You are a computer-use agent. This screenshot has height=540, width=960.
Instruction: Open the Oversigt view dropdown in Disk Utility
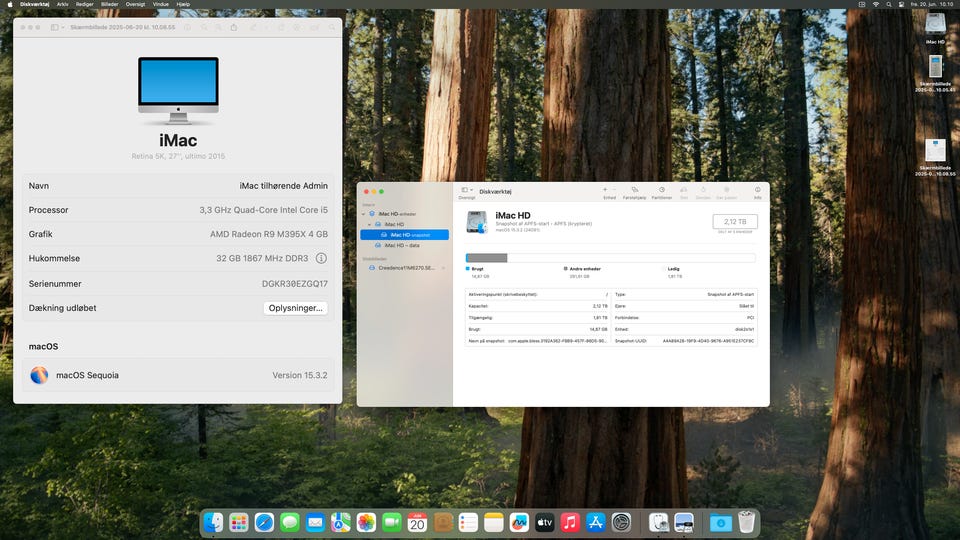point(467,190)
